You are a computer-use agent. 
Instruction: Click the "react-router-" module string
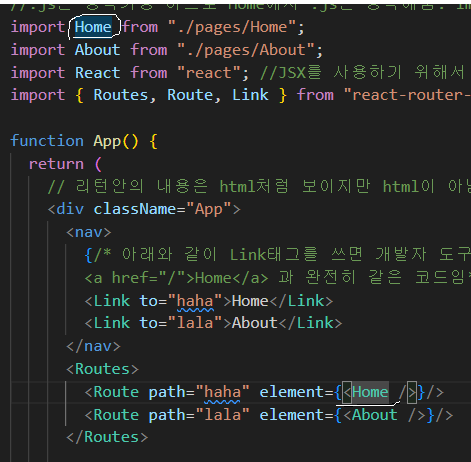tap(407, 95)
